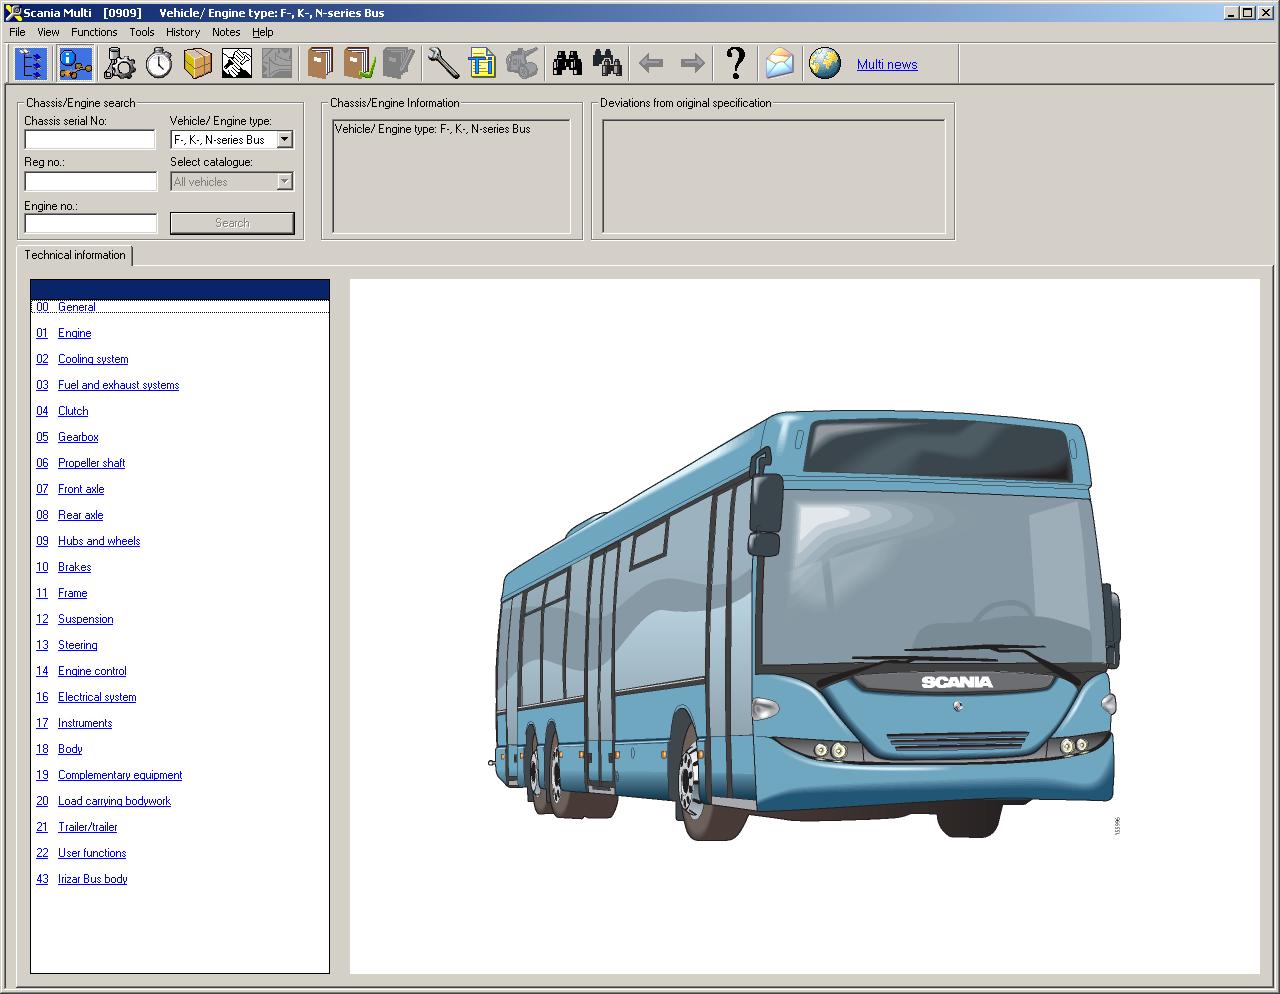Click the greyed-out map icon

[277, 64]
